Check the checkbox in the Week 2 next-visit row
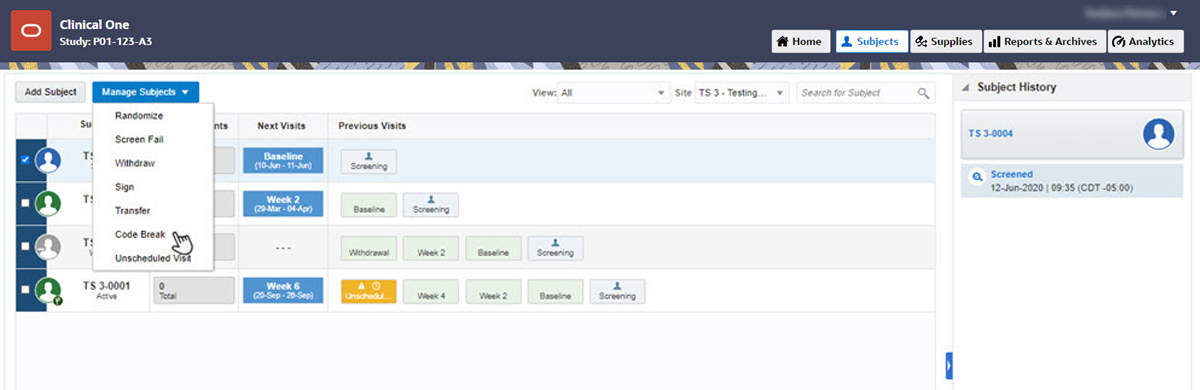Screen dimensions: 1200x390 click(x=25, y=204)
